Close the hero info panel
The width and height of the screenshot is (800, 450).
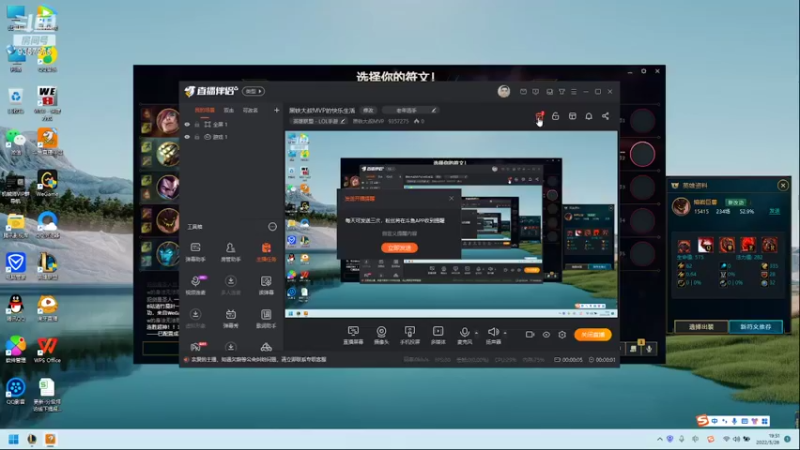(x=783, y=185)
